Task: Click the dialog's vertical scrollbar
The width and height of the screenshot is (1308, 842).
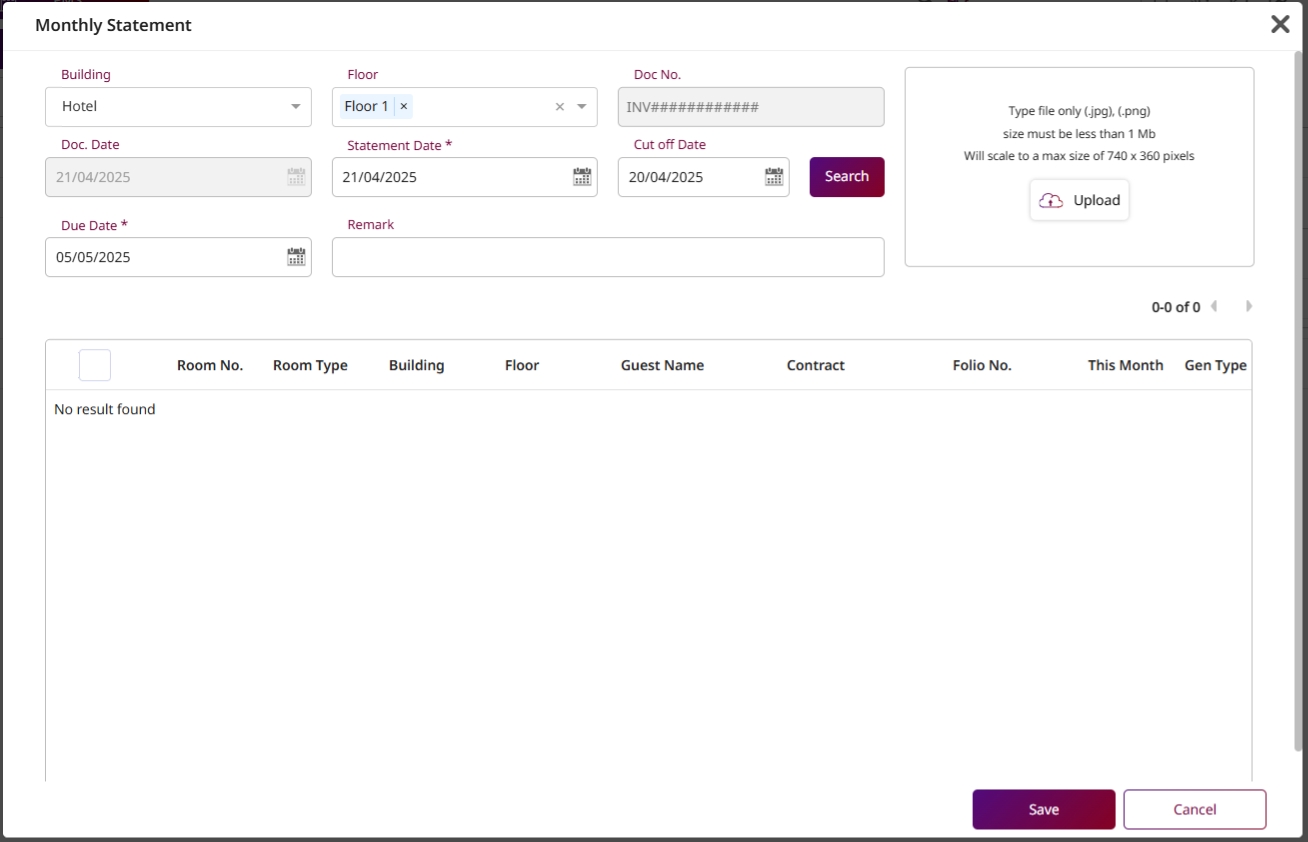Action: point(1299,400)
